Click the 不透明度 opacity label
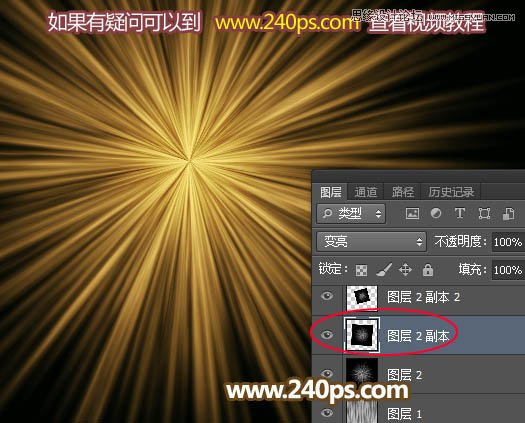Screen dimensions: 525x423 click(x=460, y=241)
